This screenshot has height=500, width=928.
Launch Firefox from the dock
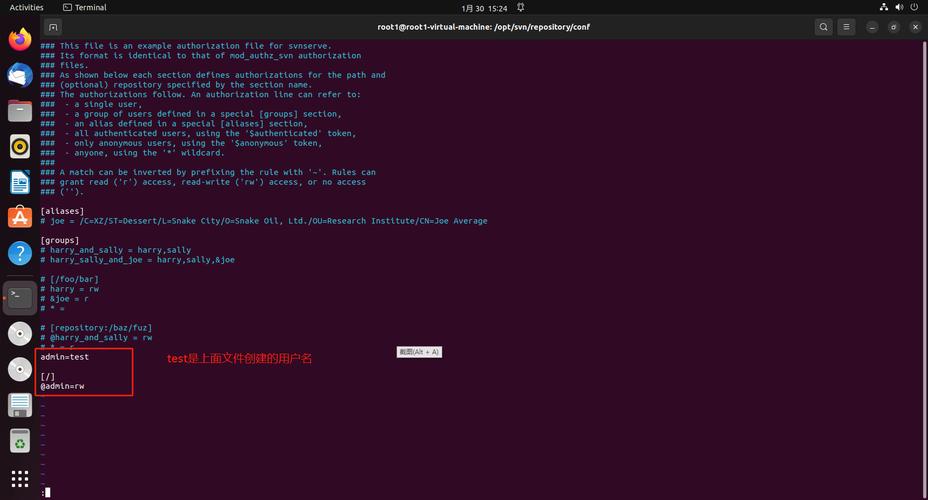point(20,39)
